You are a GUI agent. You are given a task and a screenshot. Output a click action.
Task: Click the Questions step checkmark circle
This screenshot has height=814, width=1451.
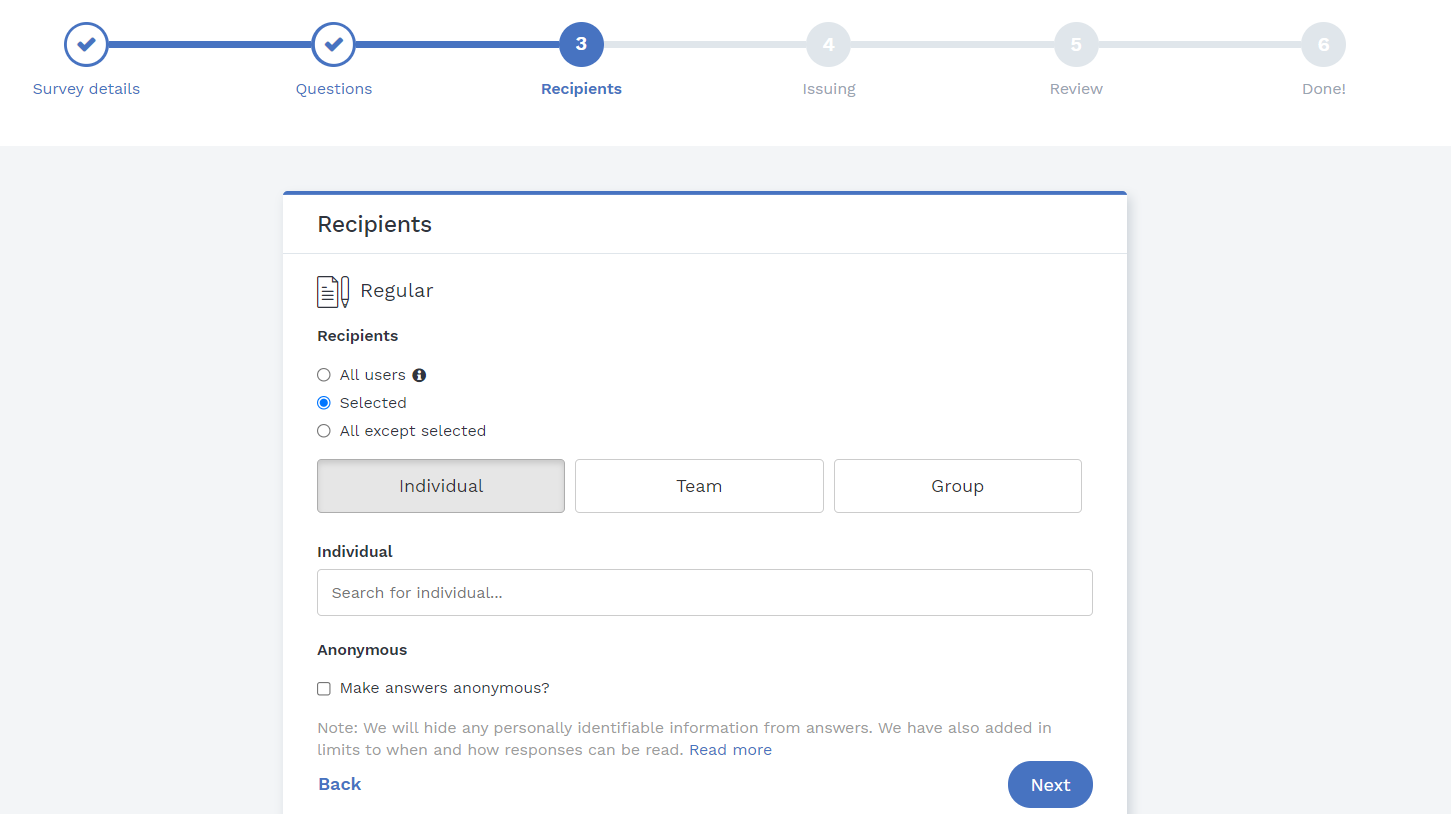(x=334, y=44)
